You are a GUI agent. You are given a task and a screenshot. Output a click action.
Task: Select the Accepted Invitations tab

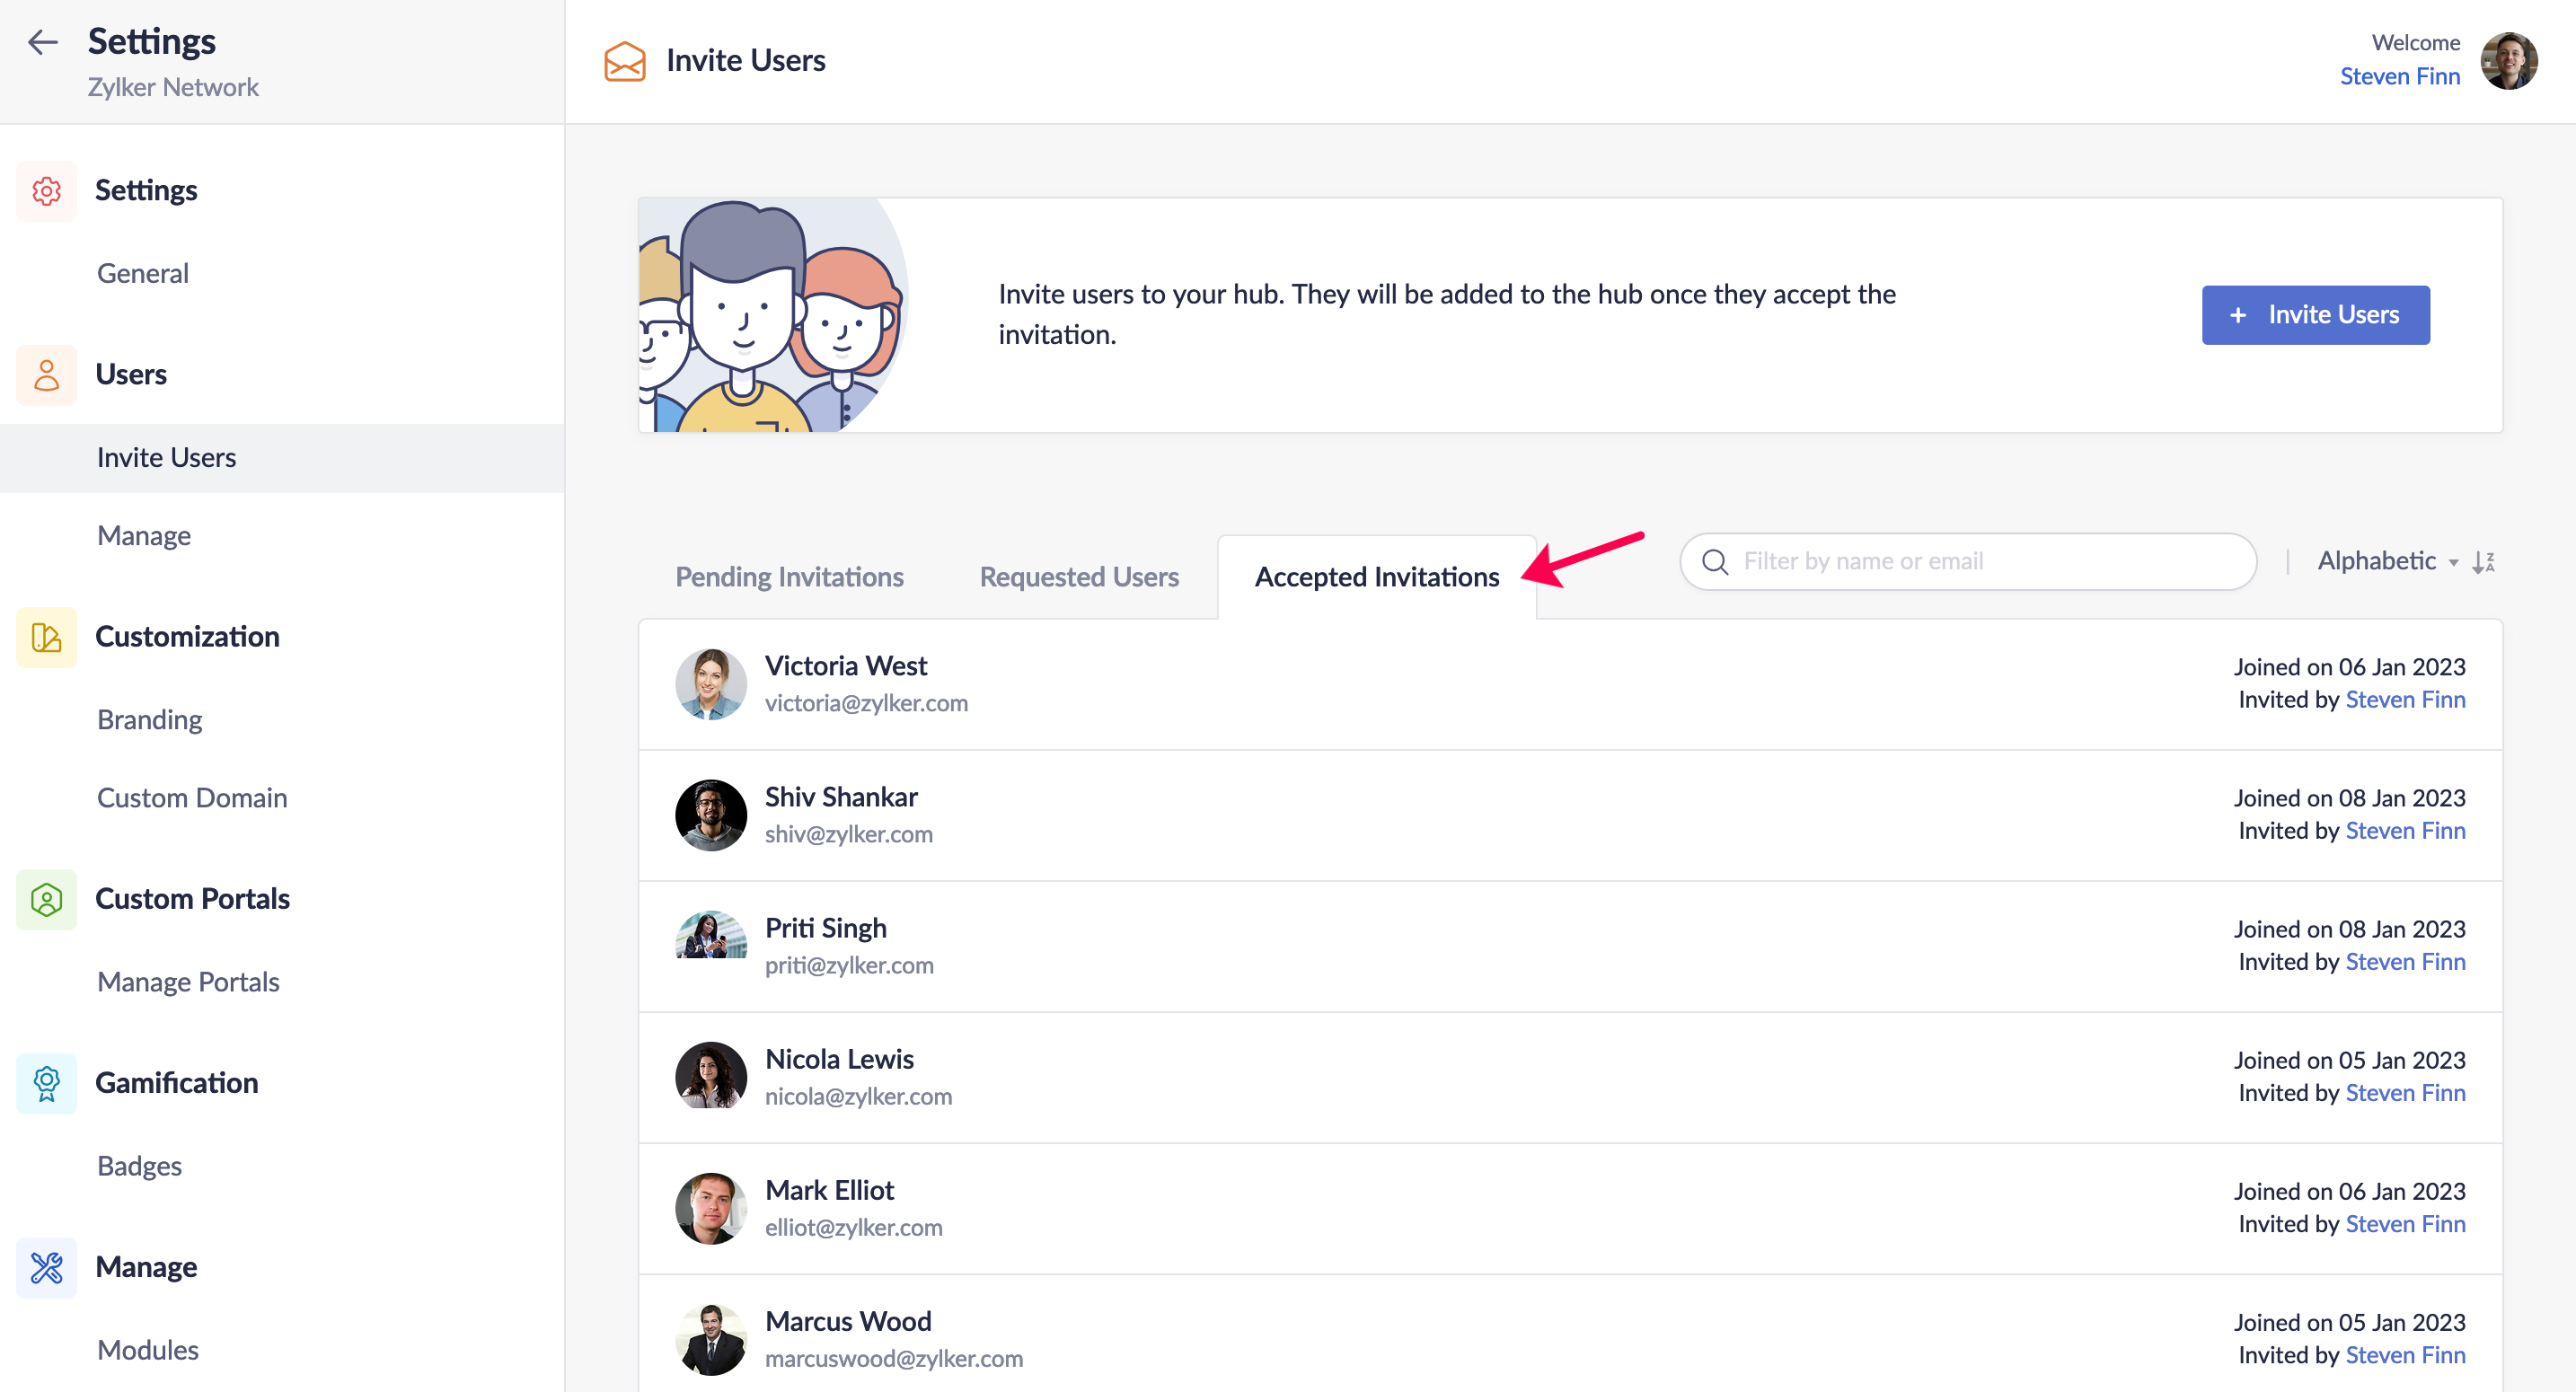(1376, 577)
